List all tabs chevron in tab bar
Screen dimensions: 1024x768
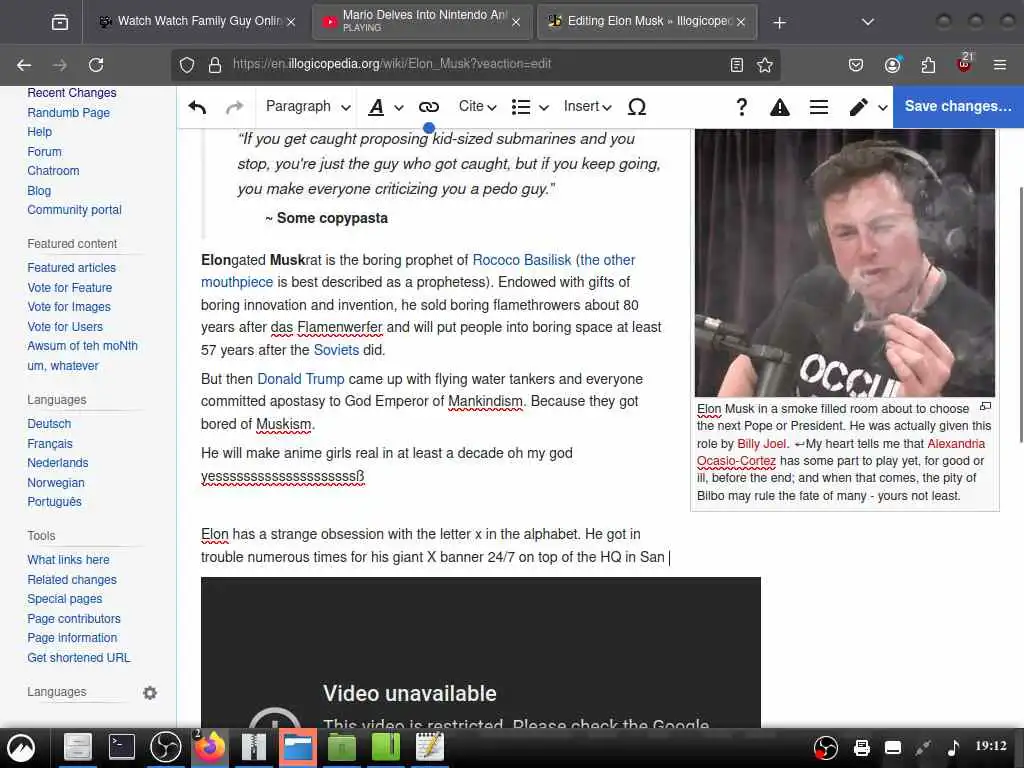click(868, 23)
